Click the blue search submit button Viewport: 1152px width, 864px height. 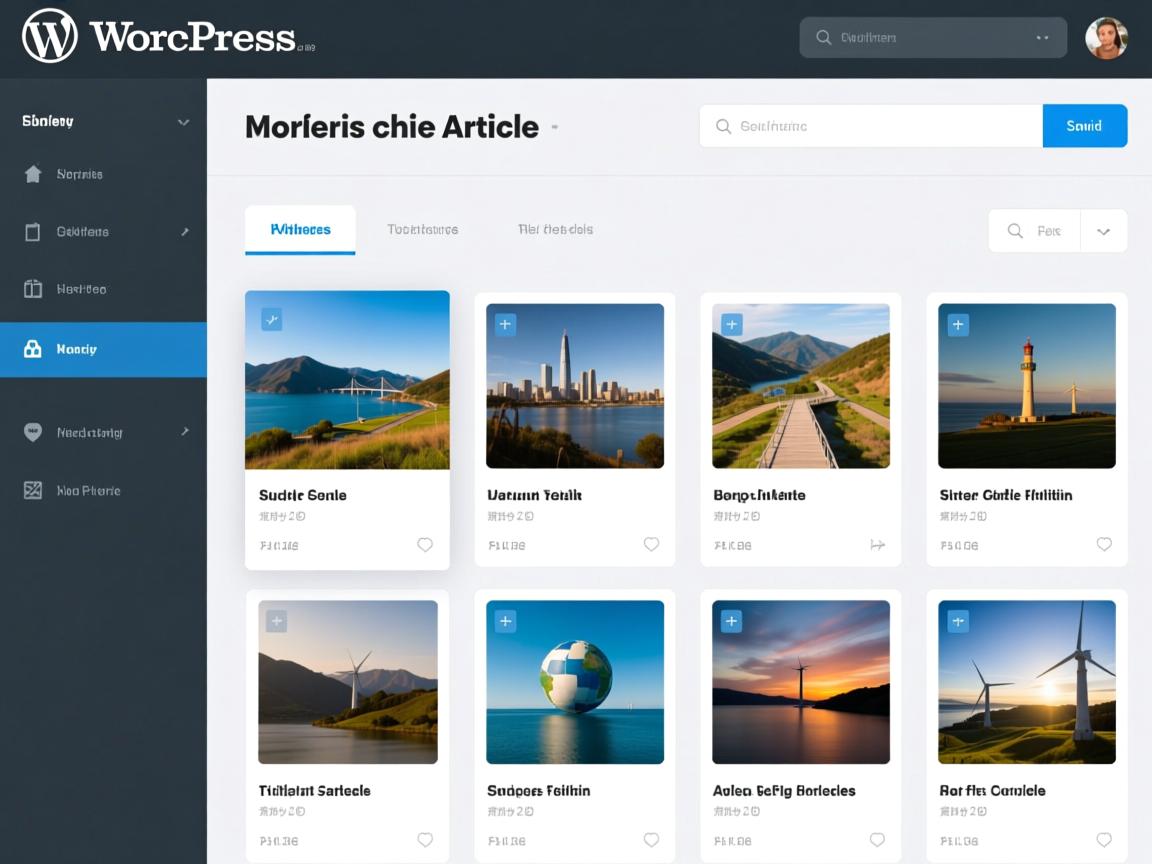[x=1084, y=126]
